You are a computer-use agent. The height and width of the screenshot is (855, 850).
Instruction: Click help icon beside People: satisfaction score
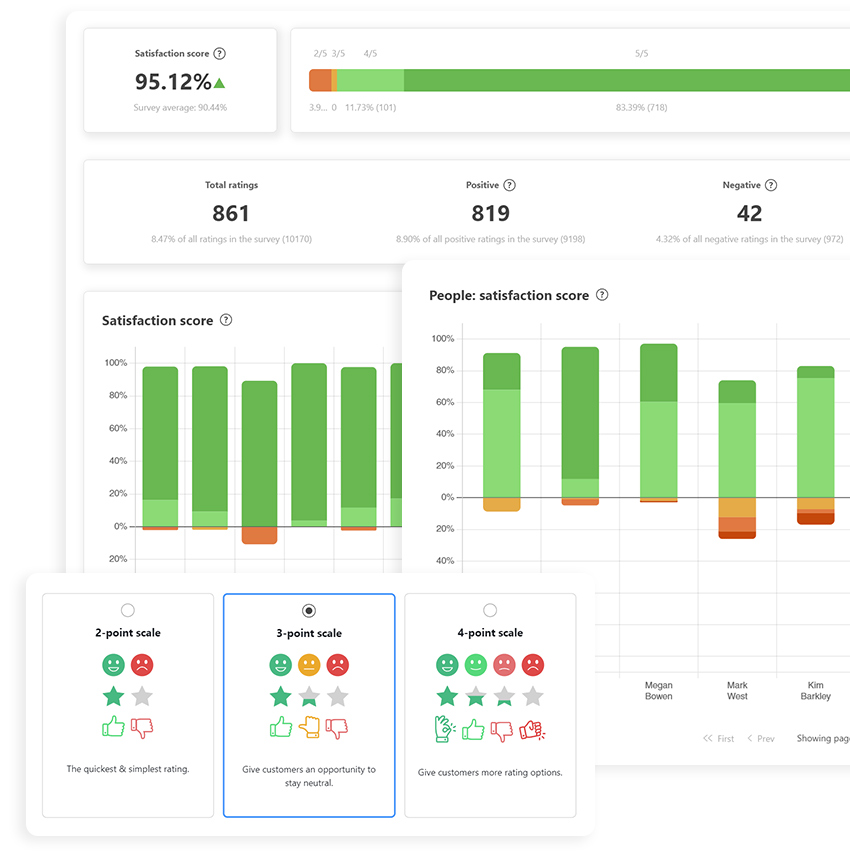[602, 295]
